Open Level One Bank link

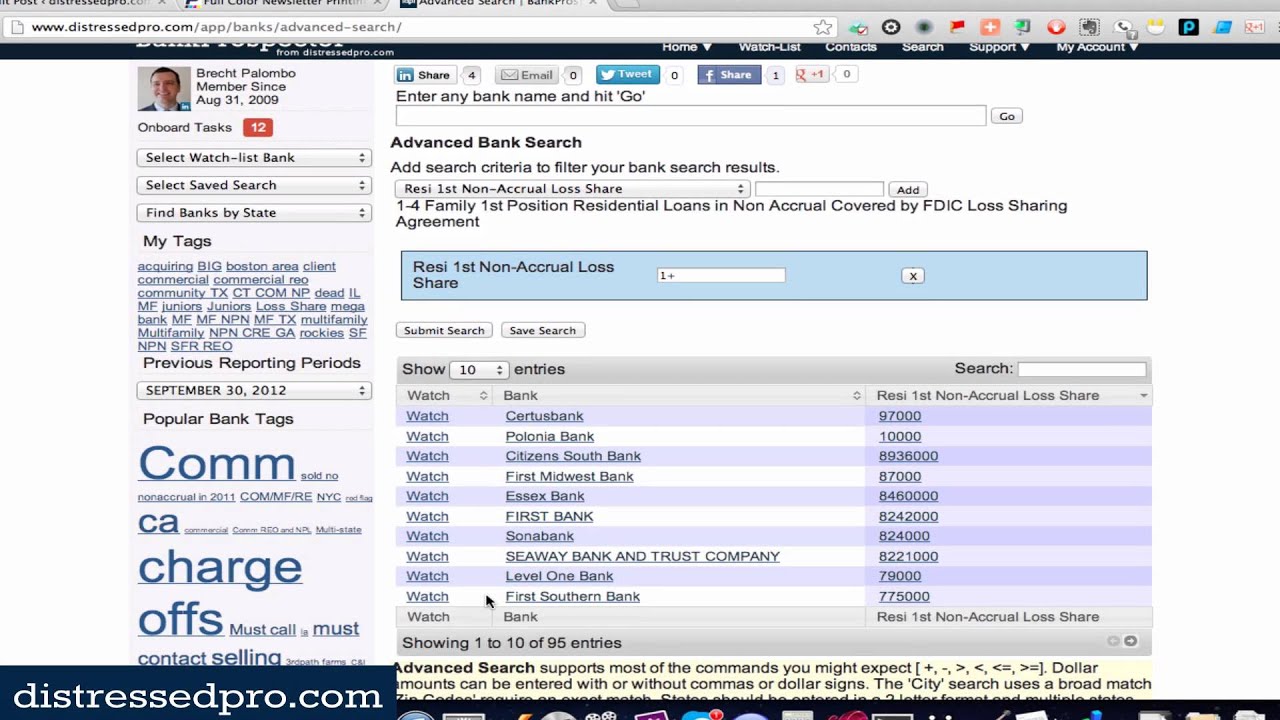(x=559, y=576)
